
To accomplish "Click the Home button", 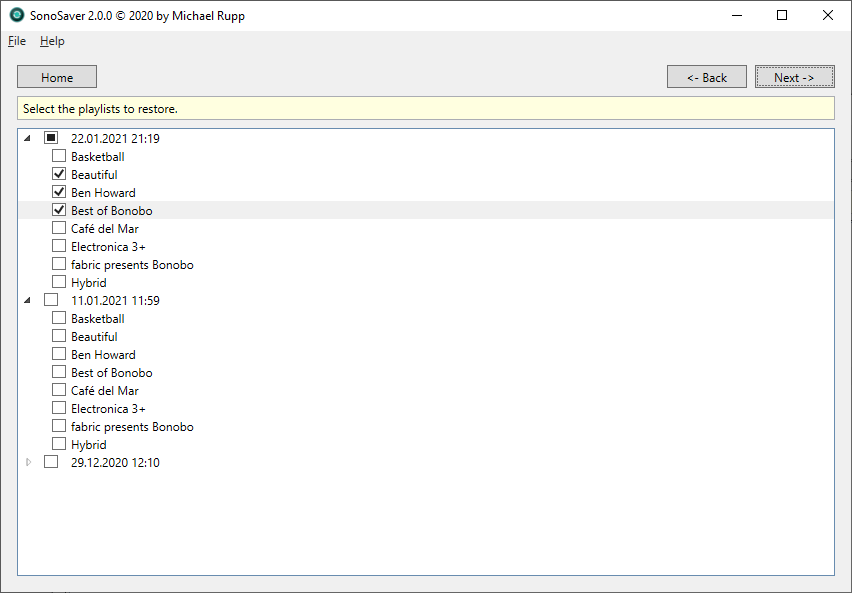I will pyautogui.click(x=56, y=76).
